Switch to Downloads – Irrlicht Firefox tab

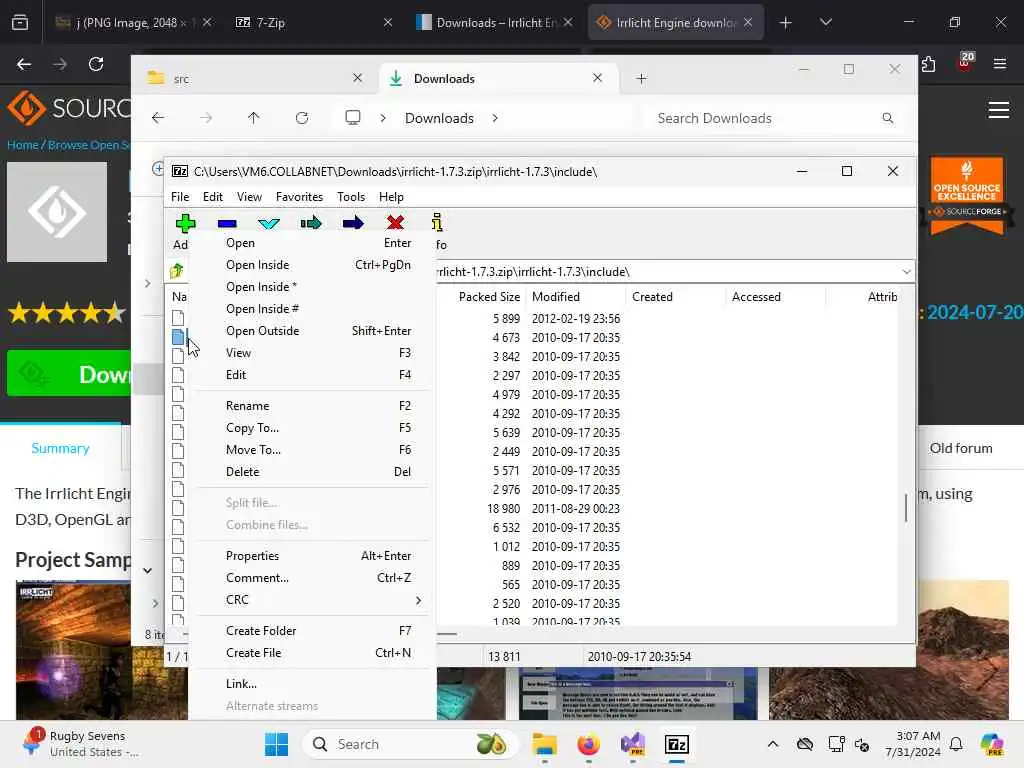pos(494,22)
